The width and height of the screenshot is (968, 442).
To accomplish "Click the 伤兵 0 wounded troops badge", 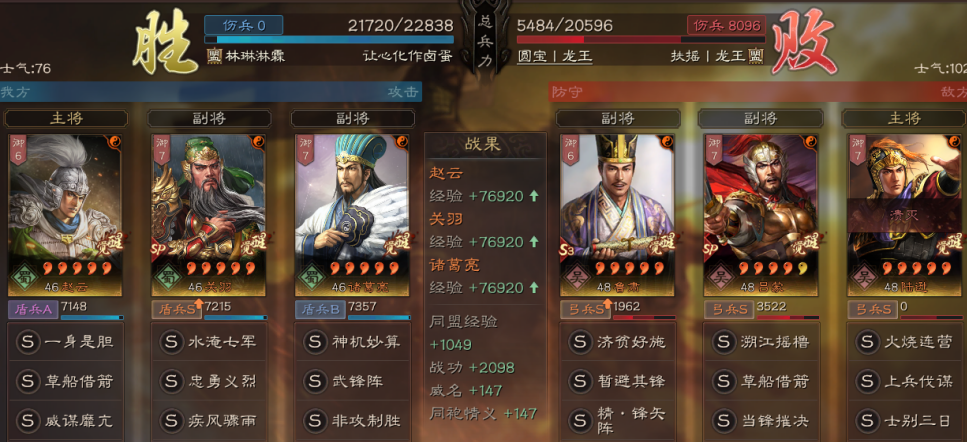I will point(244,25).
